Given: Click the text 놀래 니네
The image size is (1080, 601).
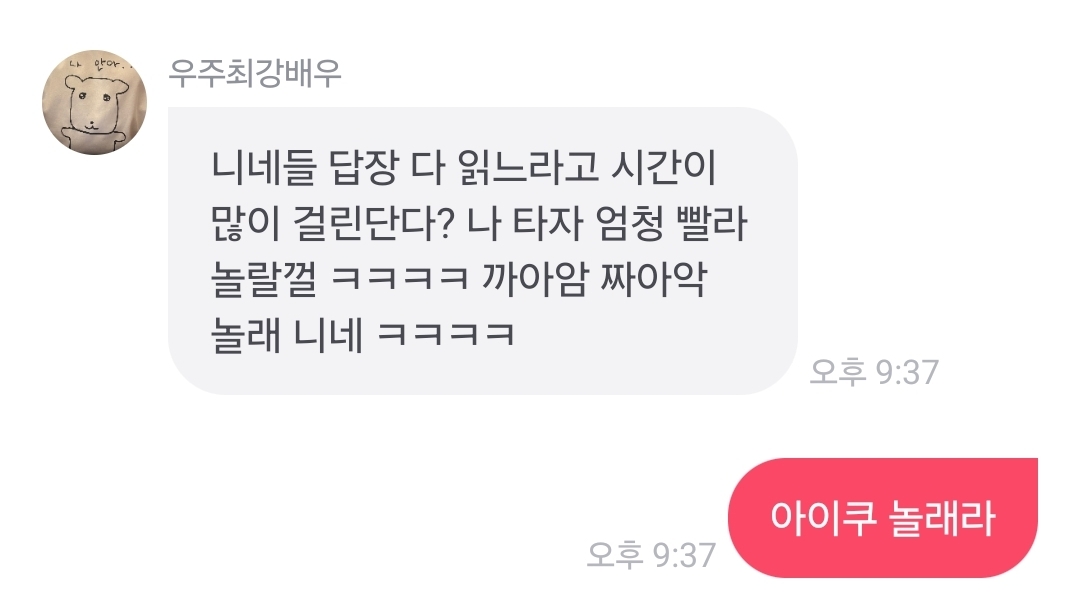Looking at the screenshot, I should pos(287,335).
